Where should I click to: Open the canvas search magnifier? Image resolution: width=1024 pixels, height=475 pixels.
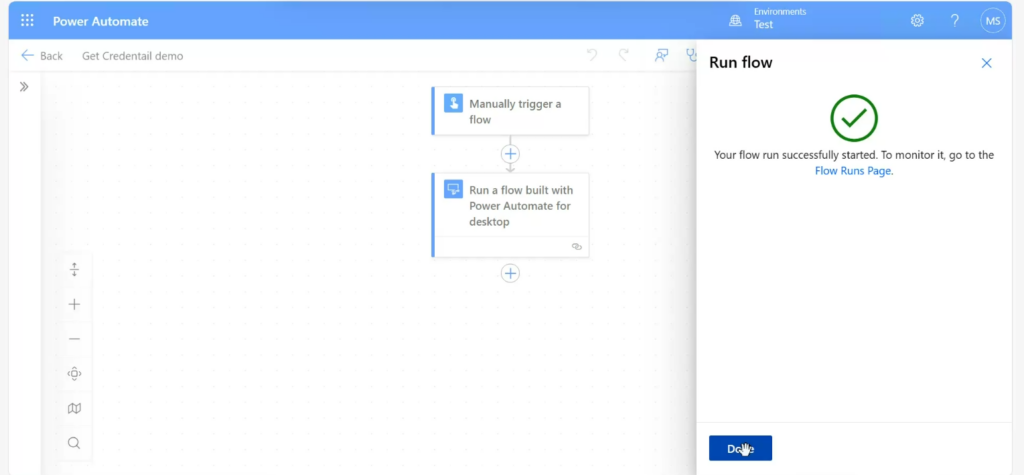tap(74, 443)
